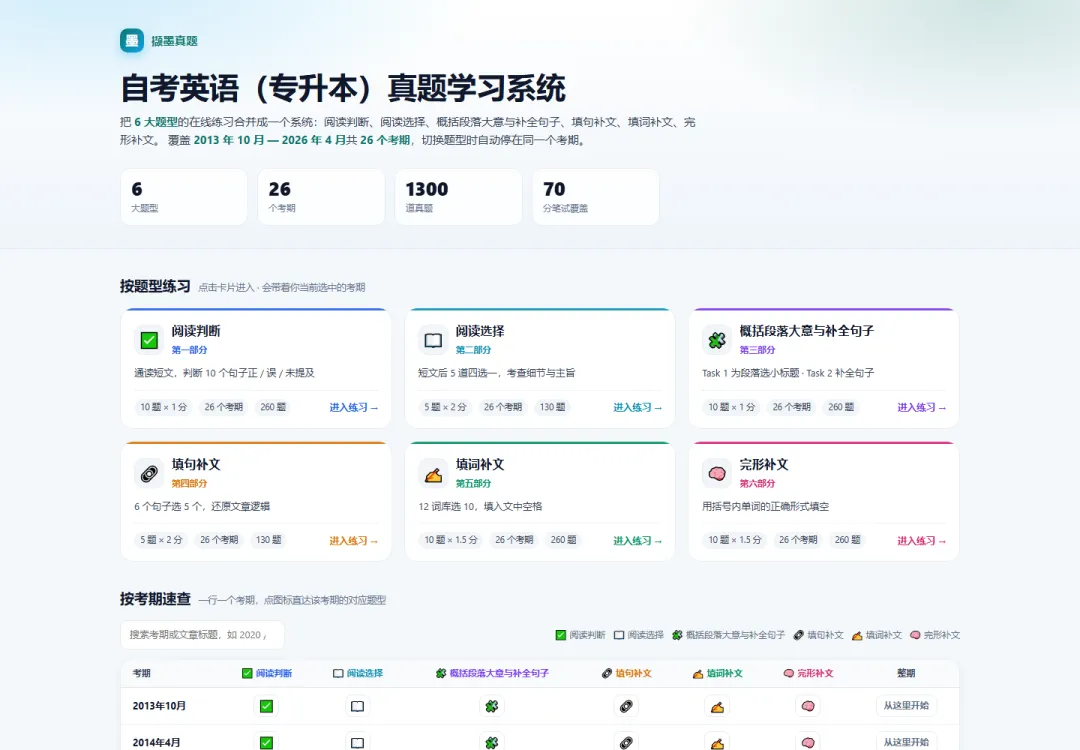Click the 阅读判断 card checkmark icon
Screen dimensions: 1080x750
click(149, 340)
